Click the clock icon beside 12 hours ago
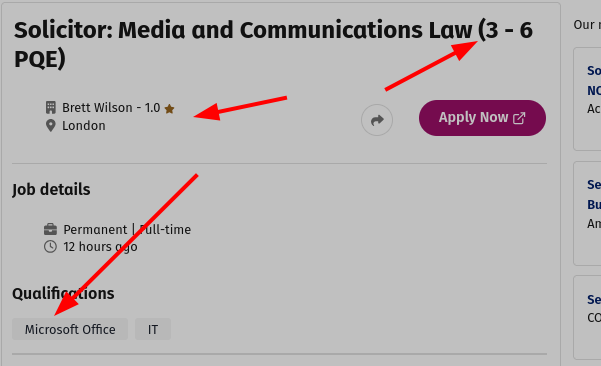Image resolution: width=601 pixels, height=366 pixels. tap(50, 246)
